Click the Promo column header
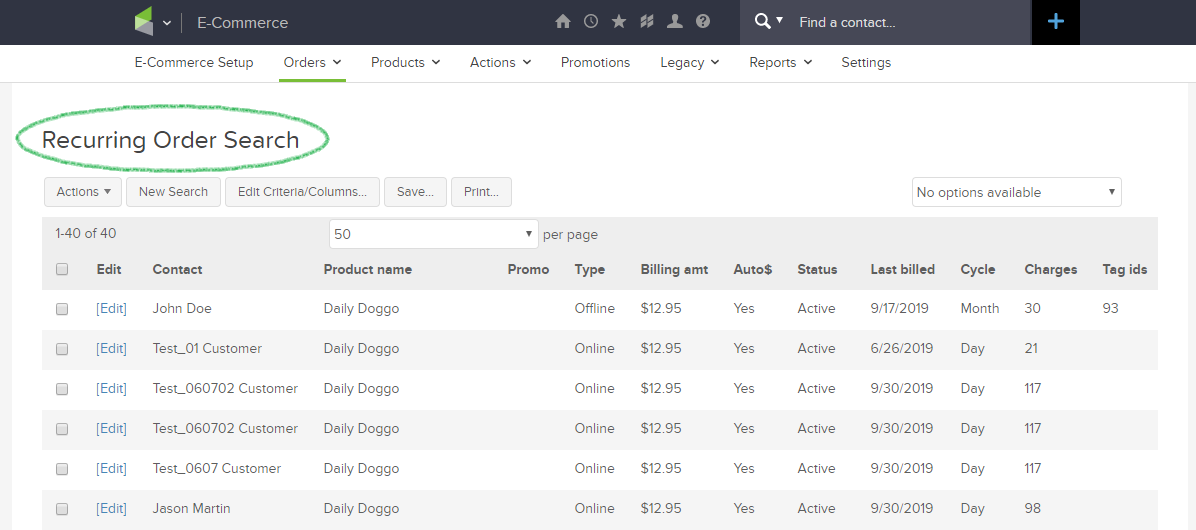 tap(529, 269)
